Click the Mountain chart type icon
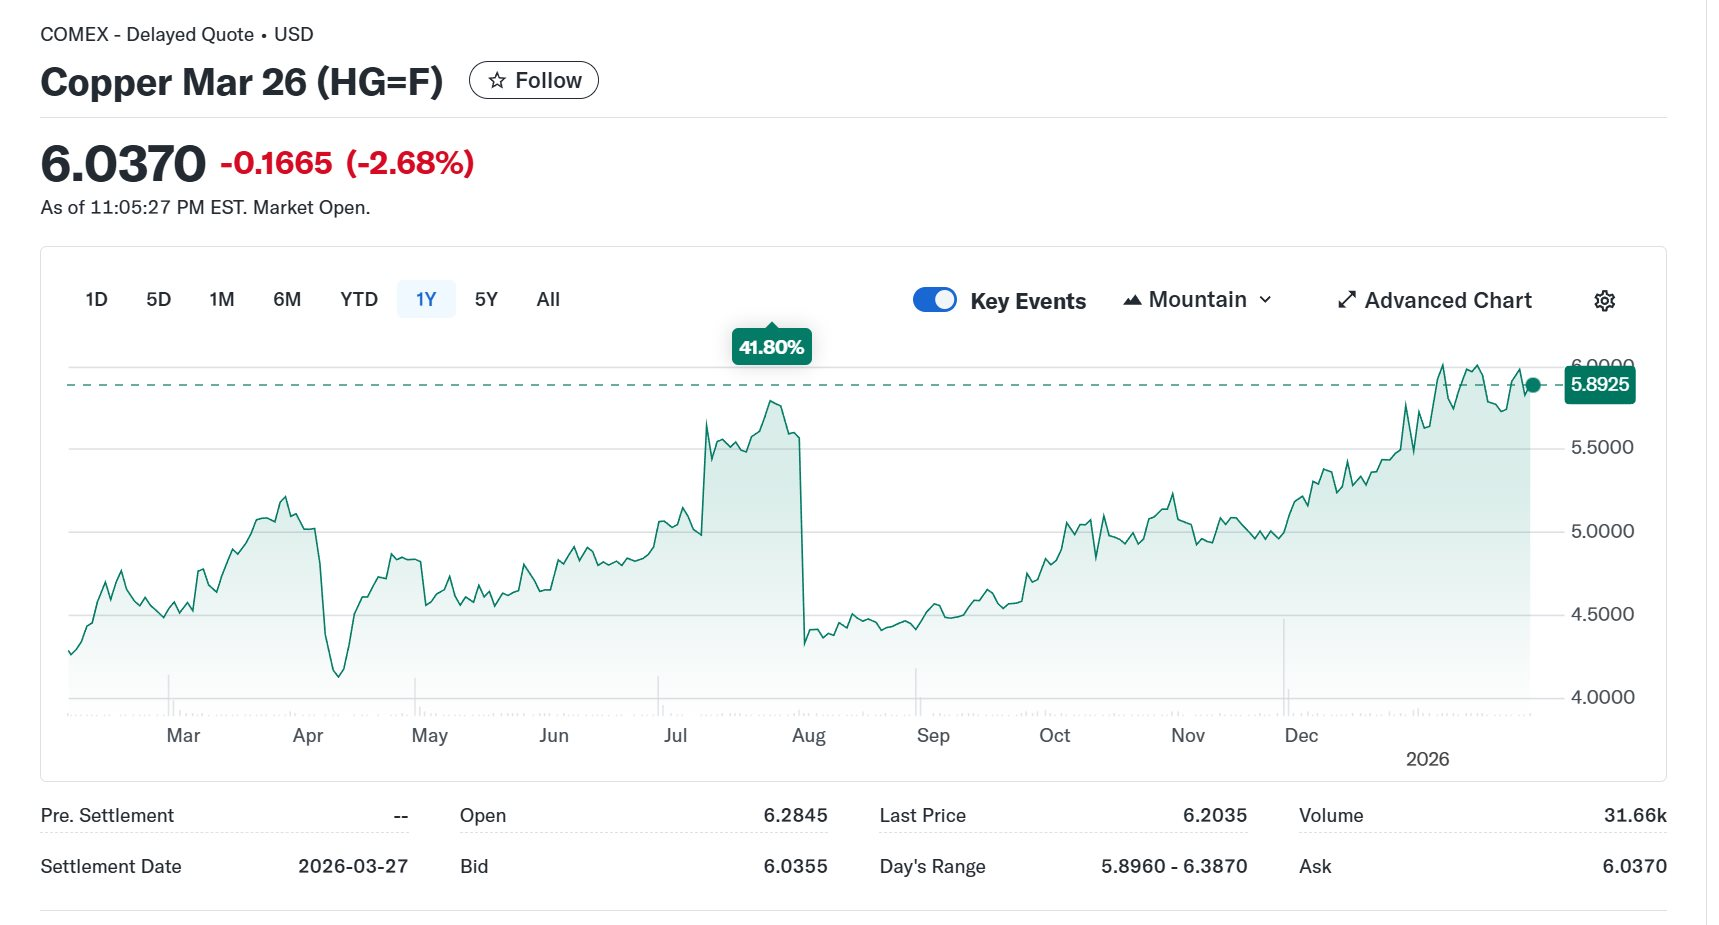 1132,300
